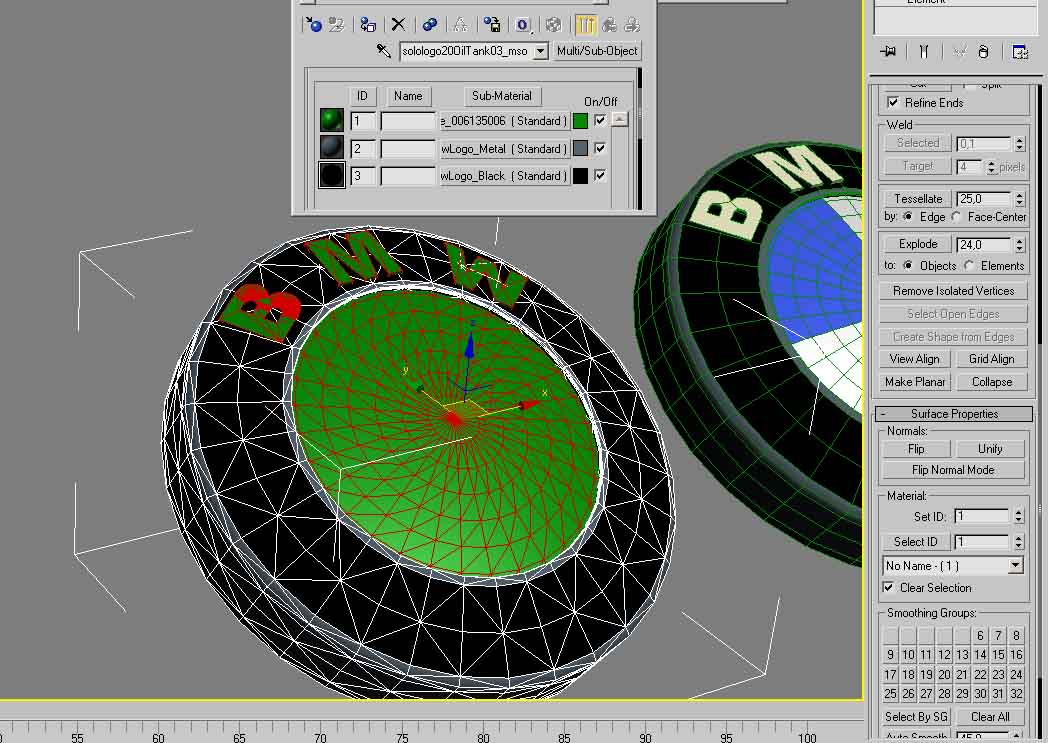Image resolution: width=1048 pixels, height=743 pixels.
Task: Click smoothing group 16 button
Action: point(1016,655)
